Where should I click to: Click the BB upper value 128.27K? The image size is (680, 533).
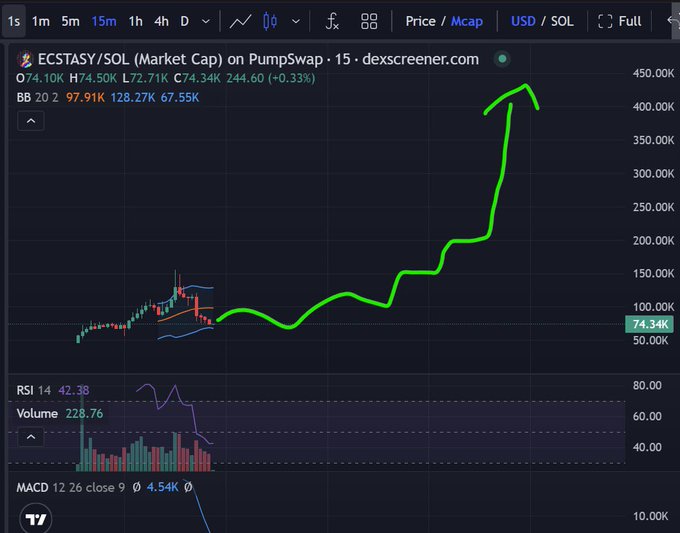click(x=133, y=97)
